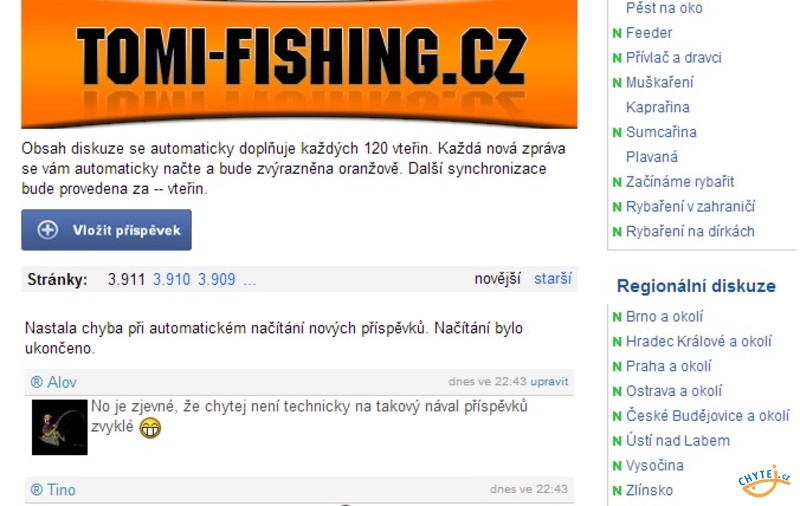
Task: Click upravit to edit Alov's post
Action: (x=549, y=382)
